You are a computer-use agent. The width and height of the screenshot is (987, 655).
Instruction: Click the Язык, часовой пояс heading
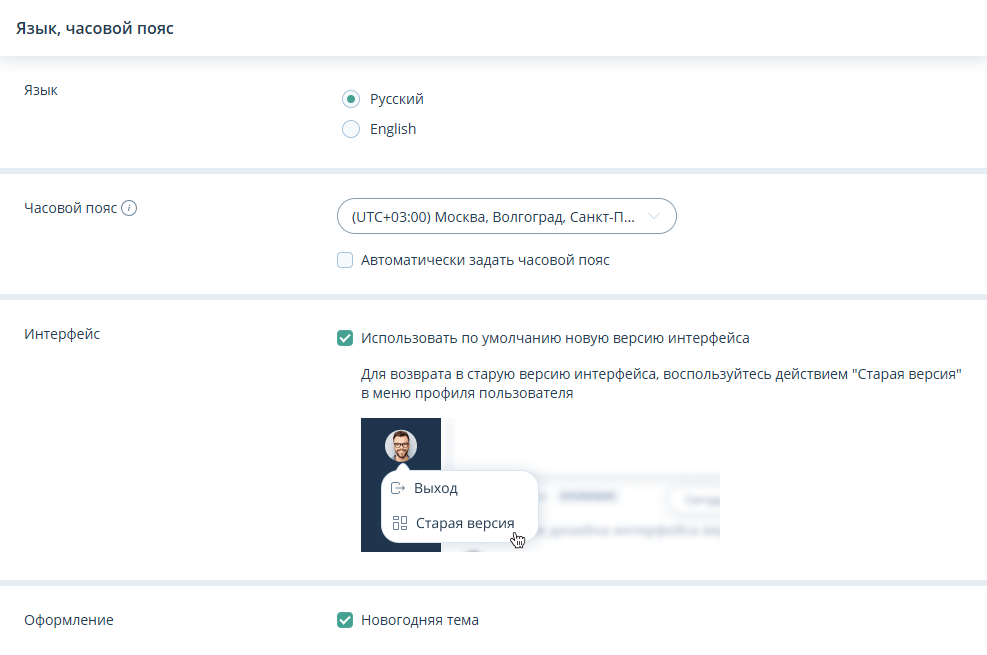point(95,28)
